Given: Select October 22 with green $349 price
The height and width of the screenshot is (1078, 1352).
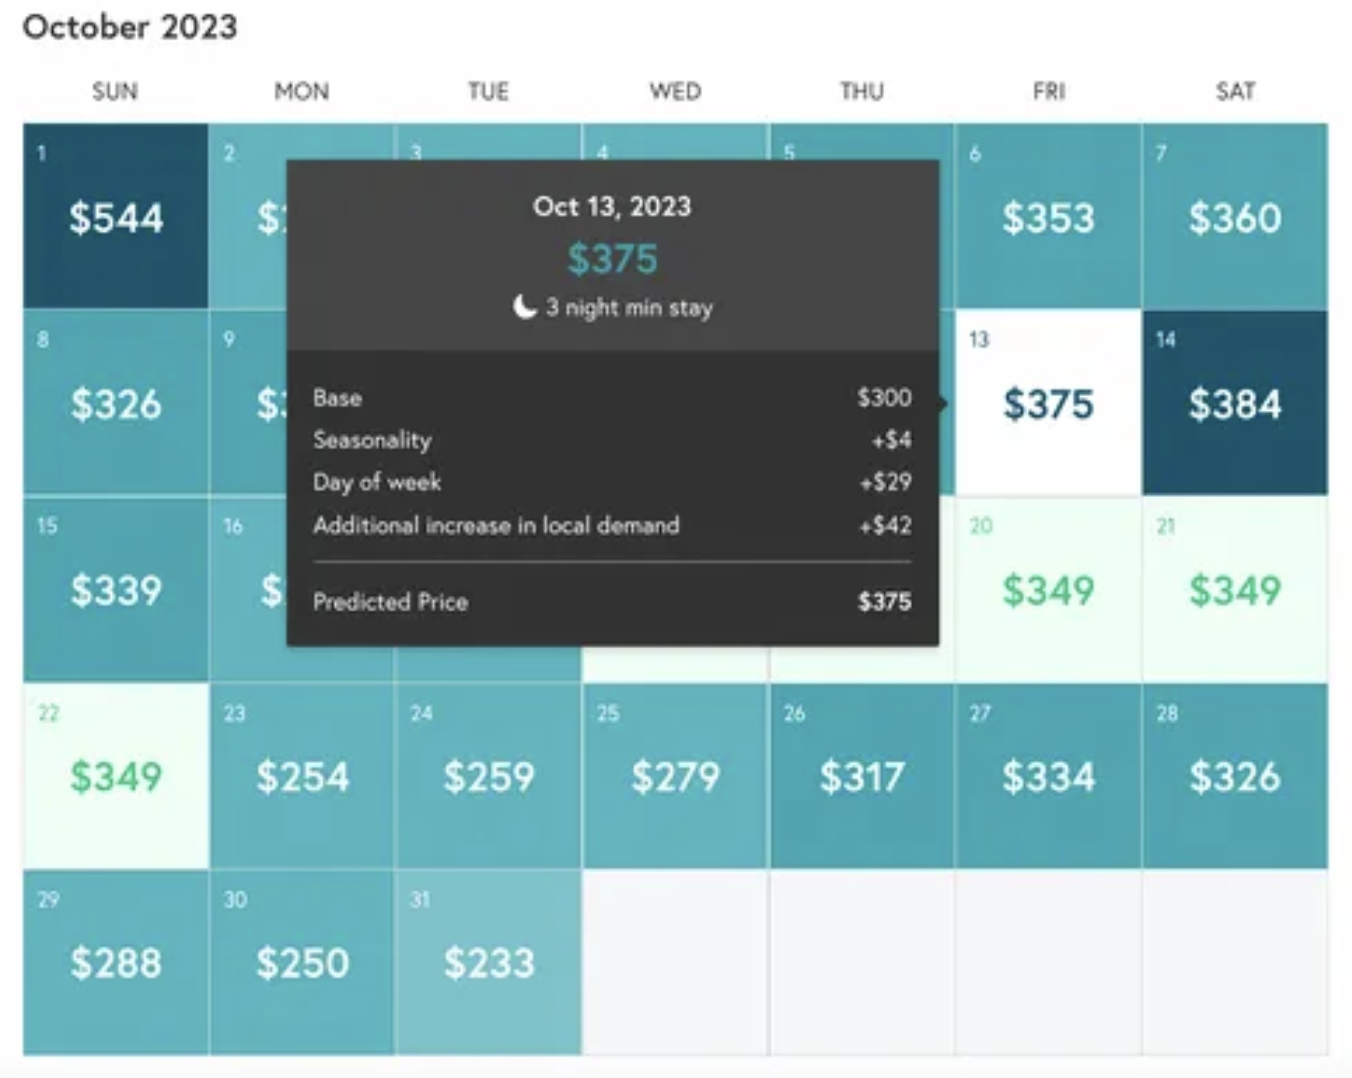Looking at the screenshot, I should pos(115,776).
